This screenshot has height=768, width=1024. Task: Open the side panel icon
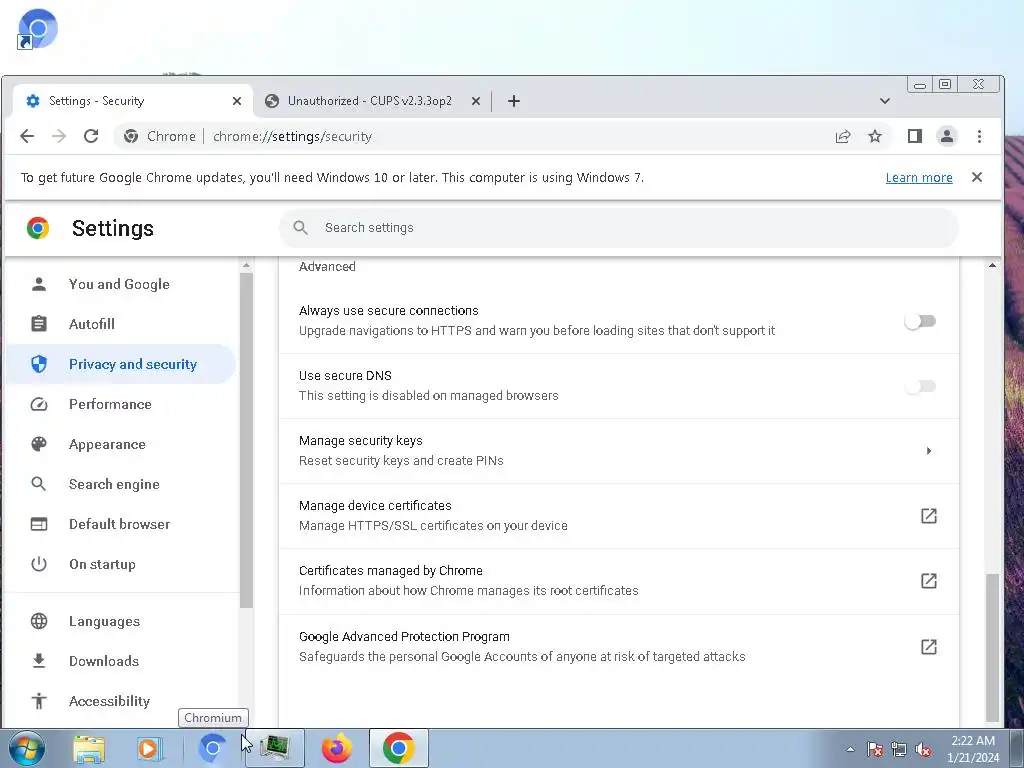tap(914, 136)
